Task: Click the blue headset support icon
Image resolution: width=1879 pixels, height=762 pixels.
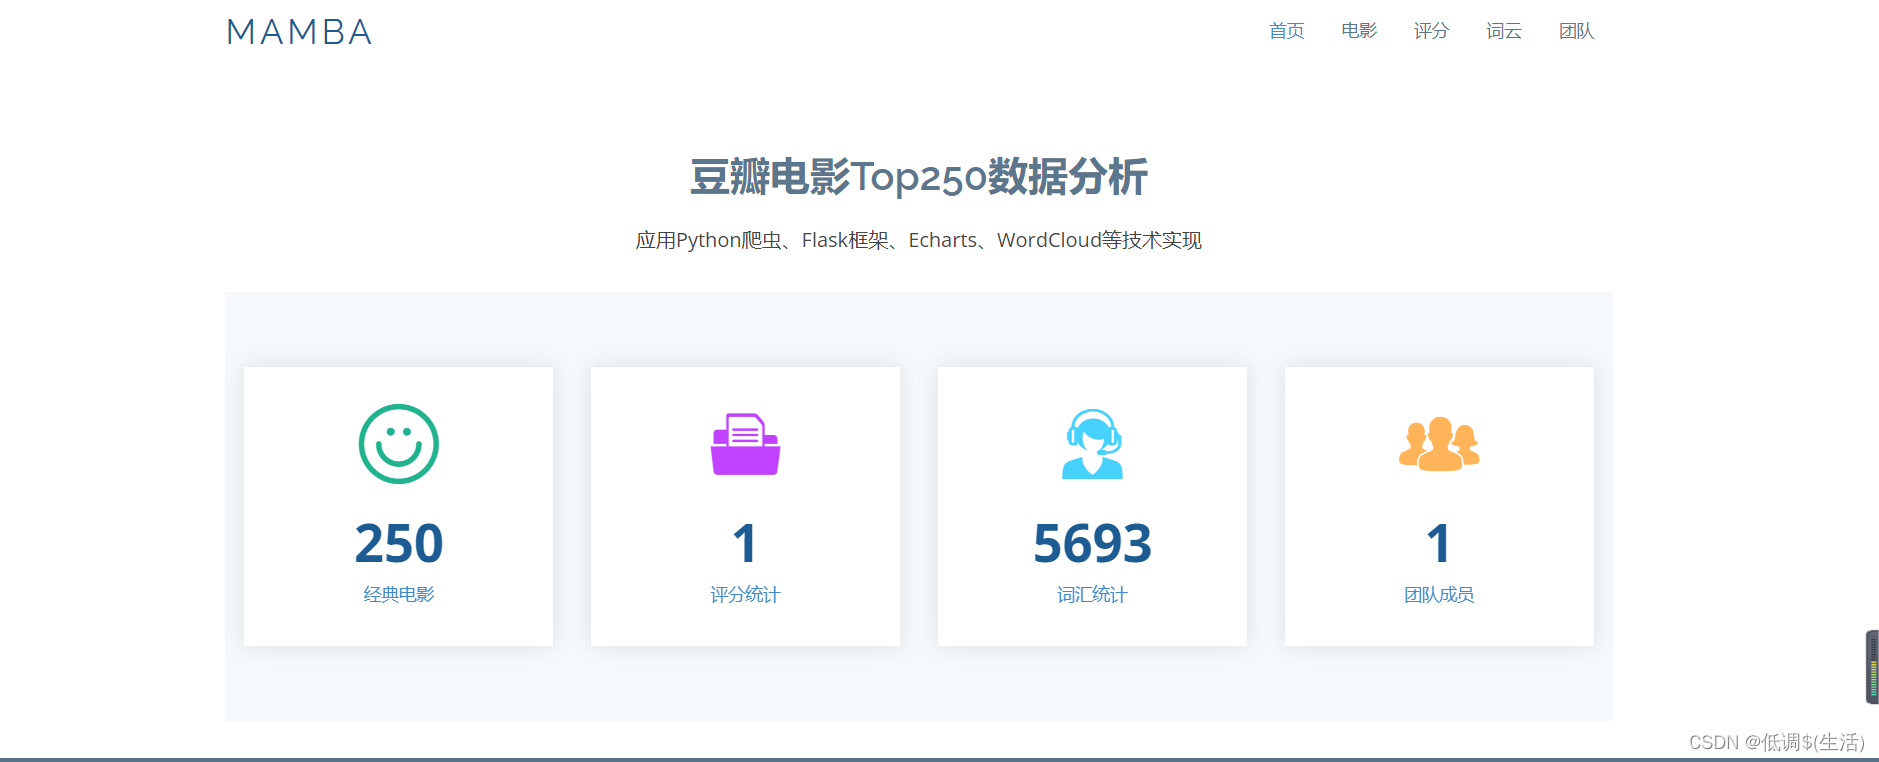Action: click(x=1092, y=444)
